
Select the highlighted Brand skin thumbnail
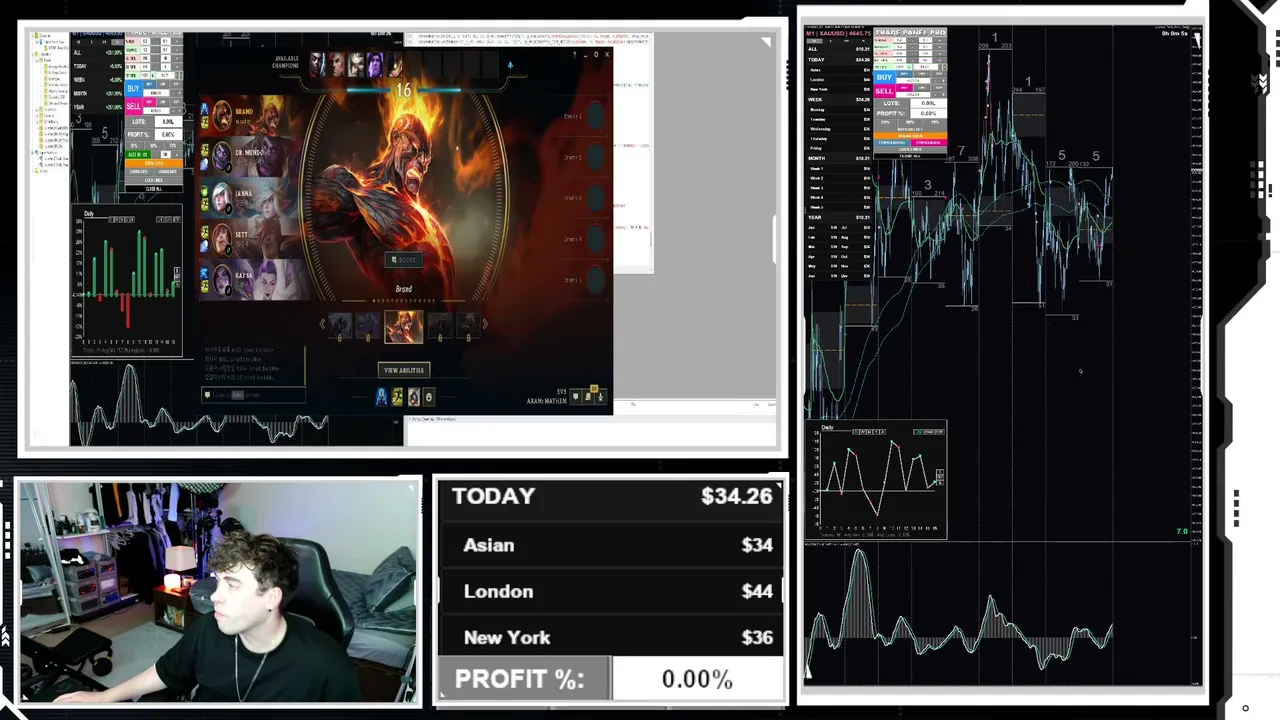pyautogui.click(x=404, y=326)
